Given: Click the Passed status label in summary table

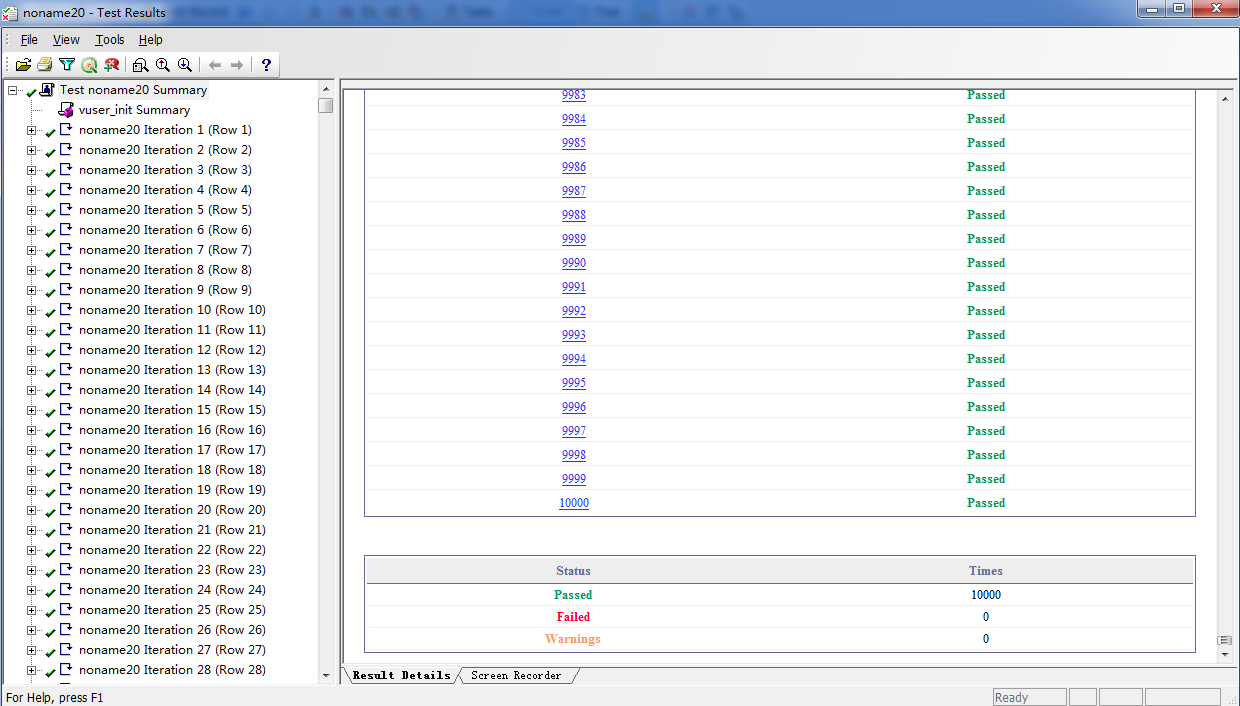Looking at the screenshot, I should [x=573, y=595].
